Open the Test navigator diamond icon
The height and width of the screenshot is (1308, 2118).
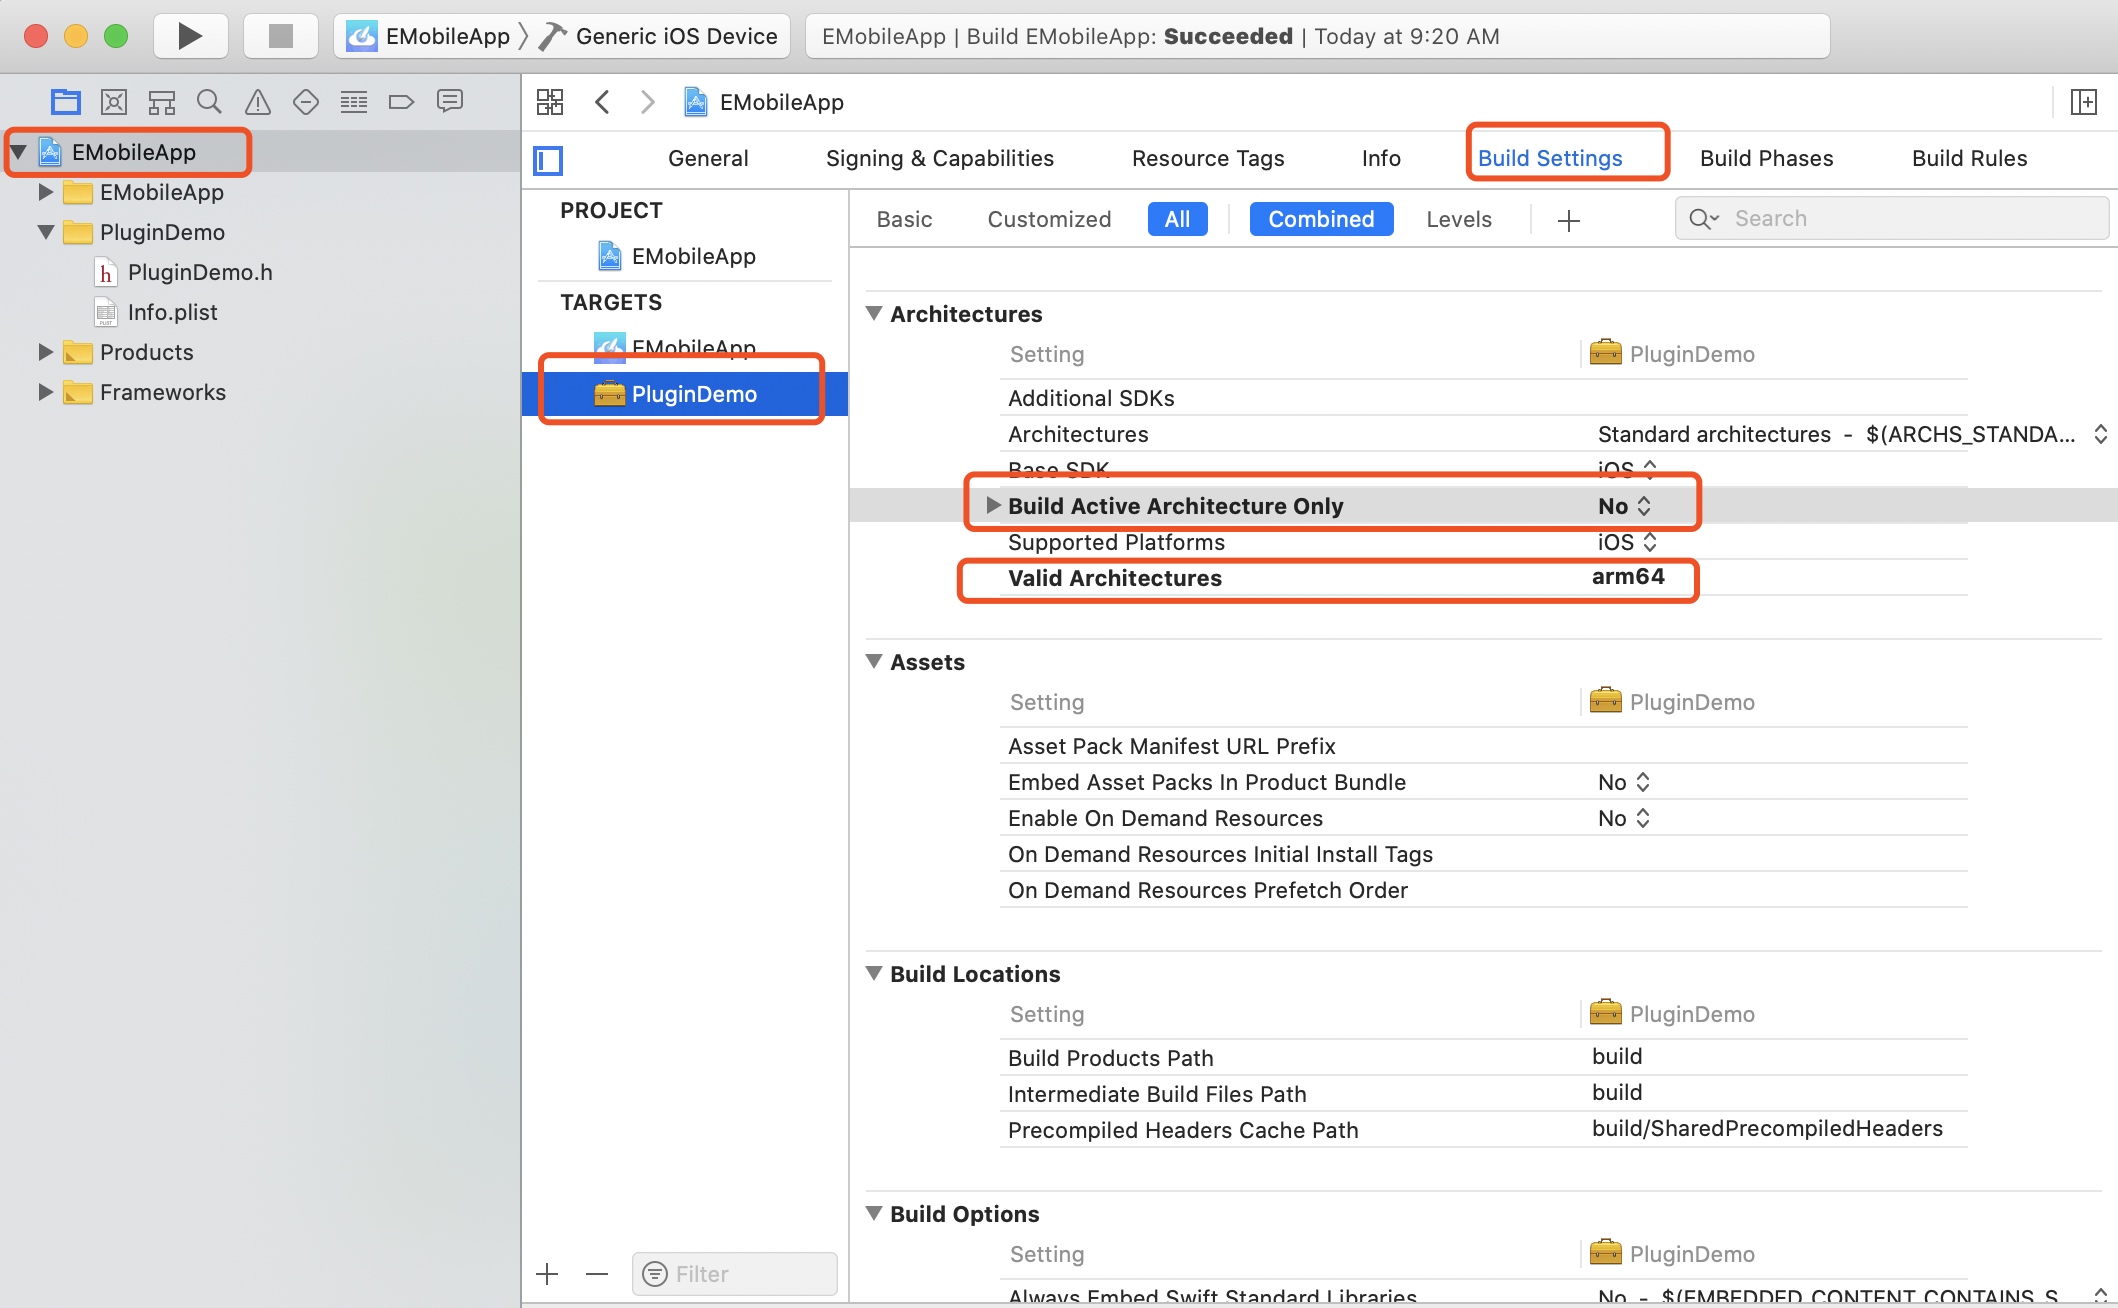pyautogui.click(x=306, y=101)
